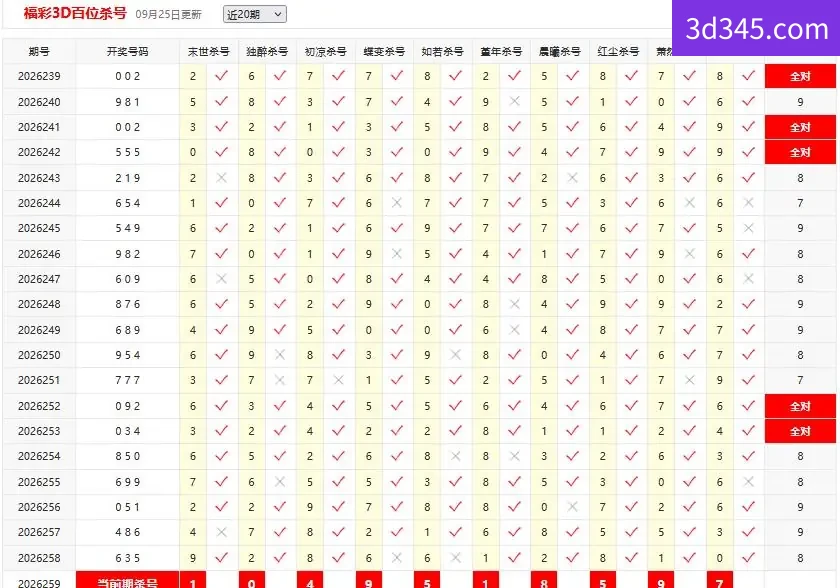
Task: Open the 近20期 period dropdown
Action: coord(254,14)
